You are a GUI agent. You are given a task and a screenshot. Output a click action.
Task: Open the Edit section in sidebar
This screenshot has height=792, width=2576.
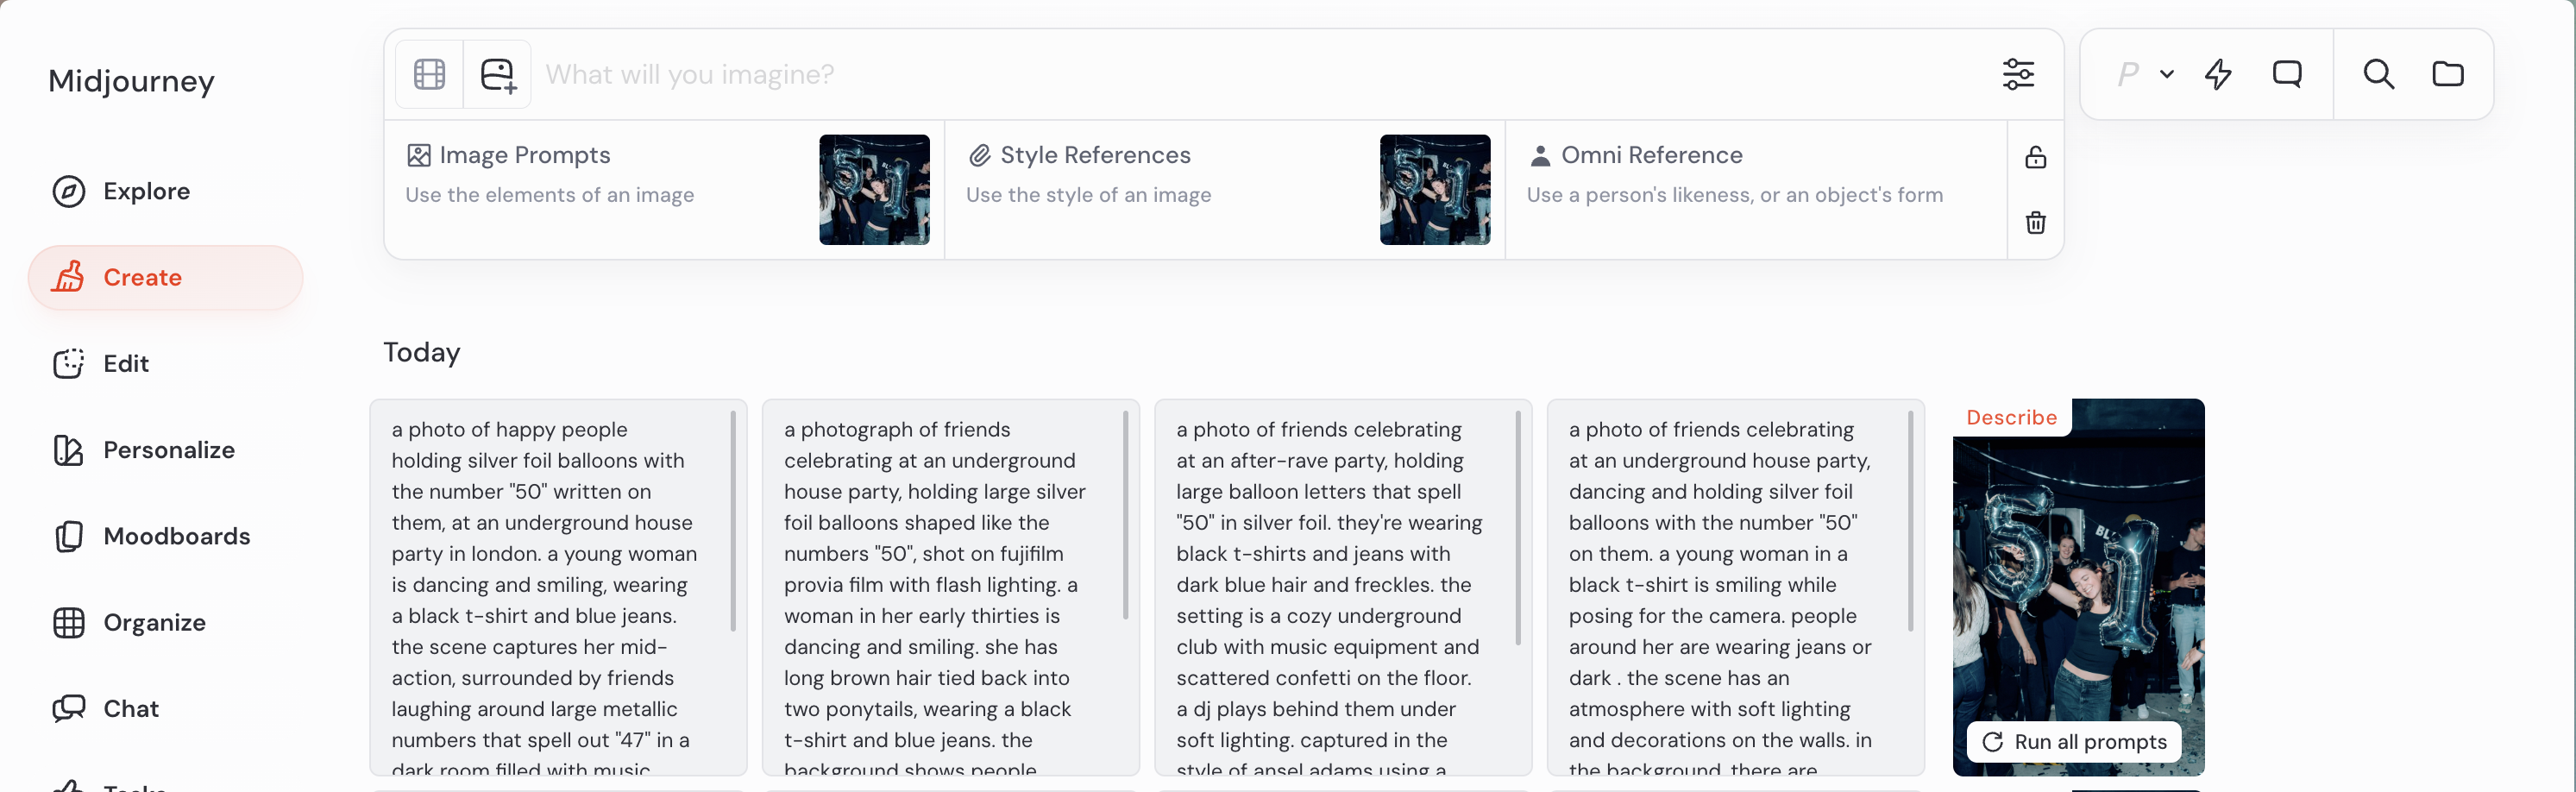pyautogui.click(x=126, y=363)
